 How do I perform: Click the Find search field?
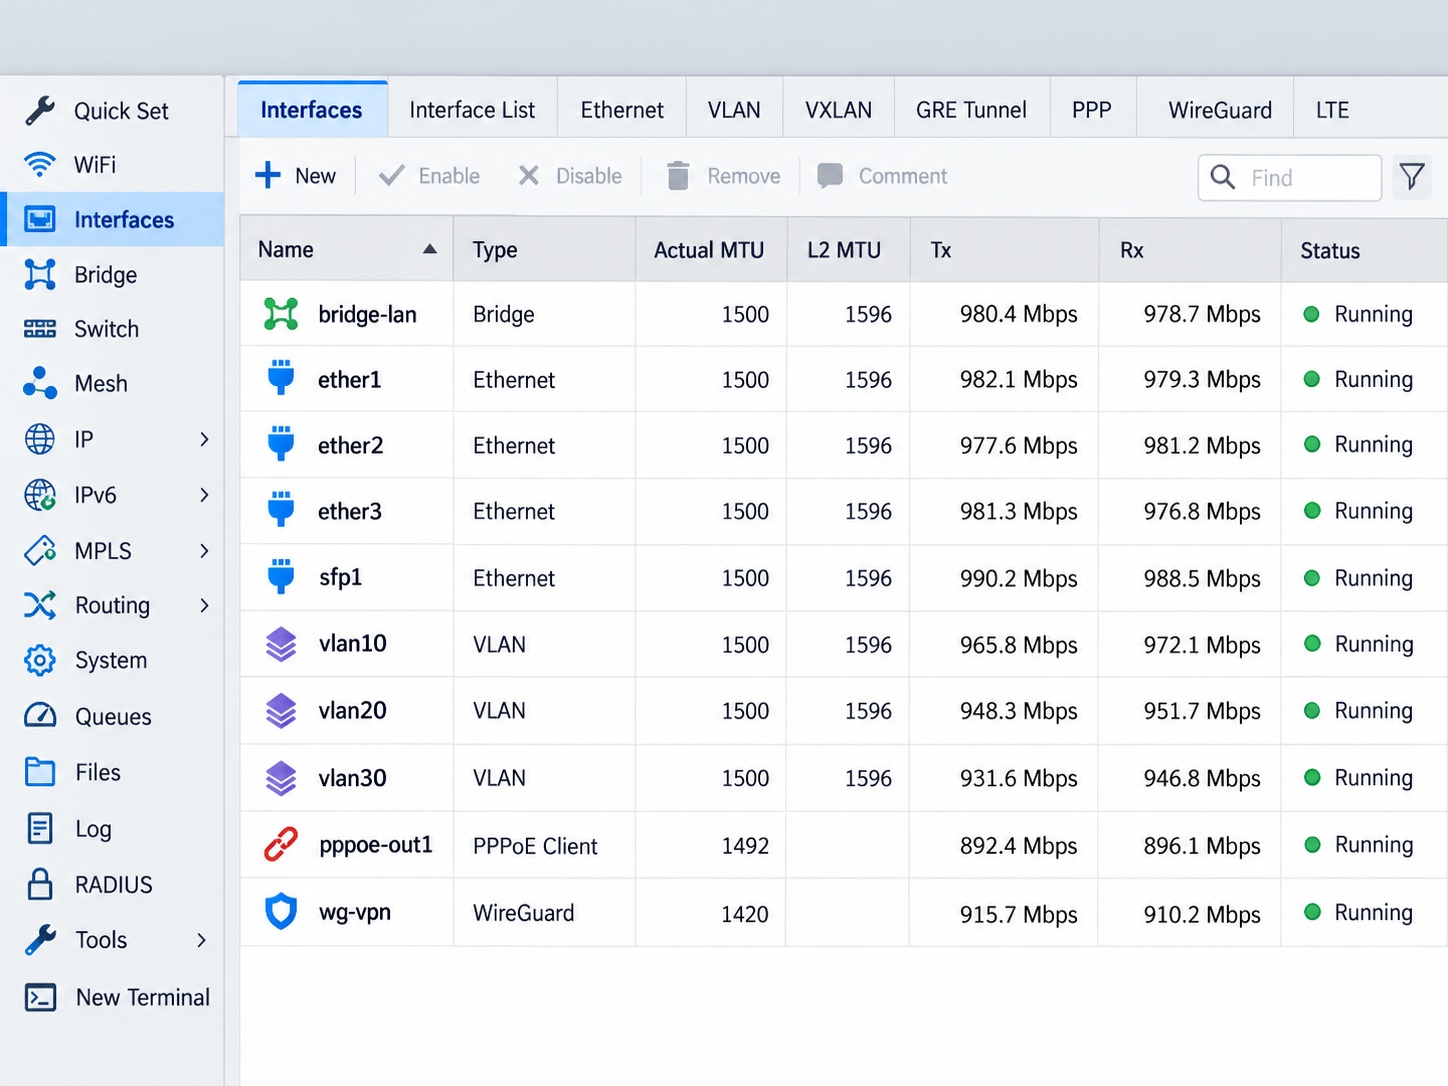1290,178
